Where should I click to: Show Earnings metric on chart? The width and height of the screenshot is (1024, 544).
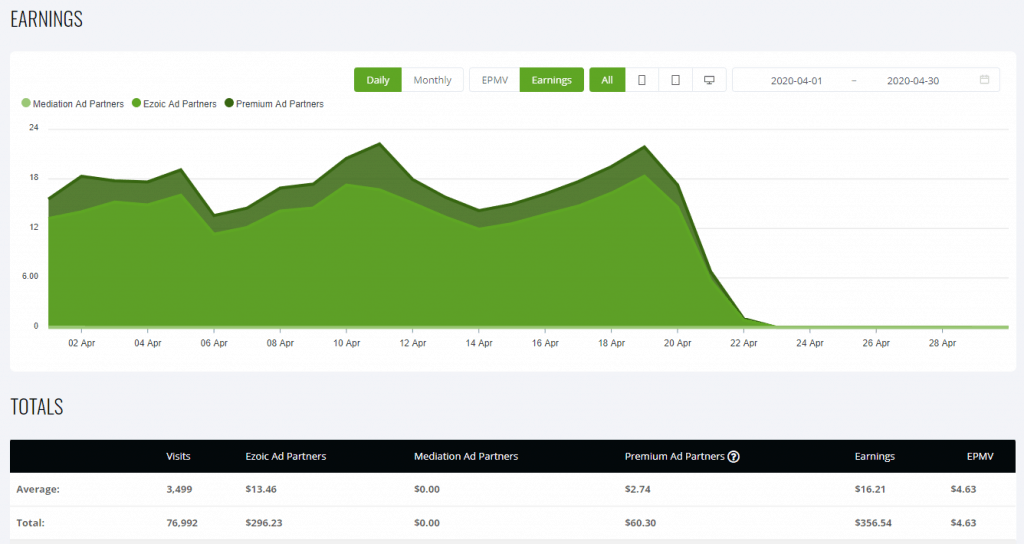tap(551, 80)
